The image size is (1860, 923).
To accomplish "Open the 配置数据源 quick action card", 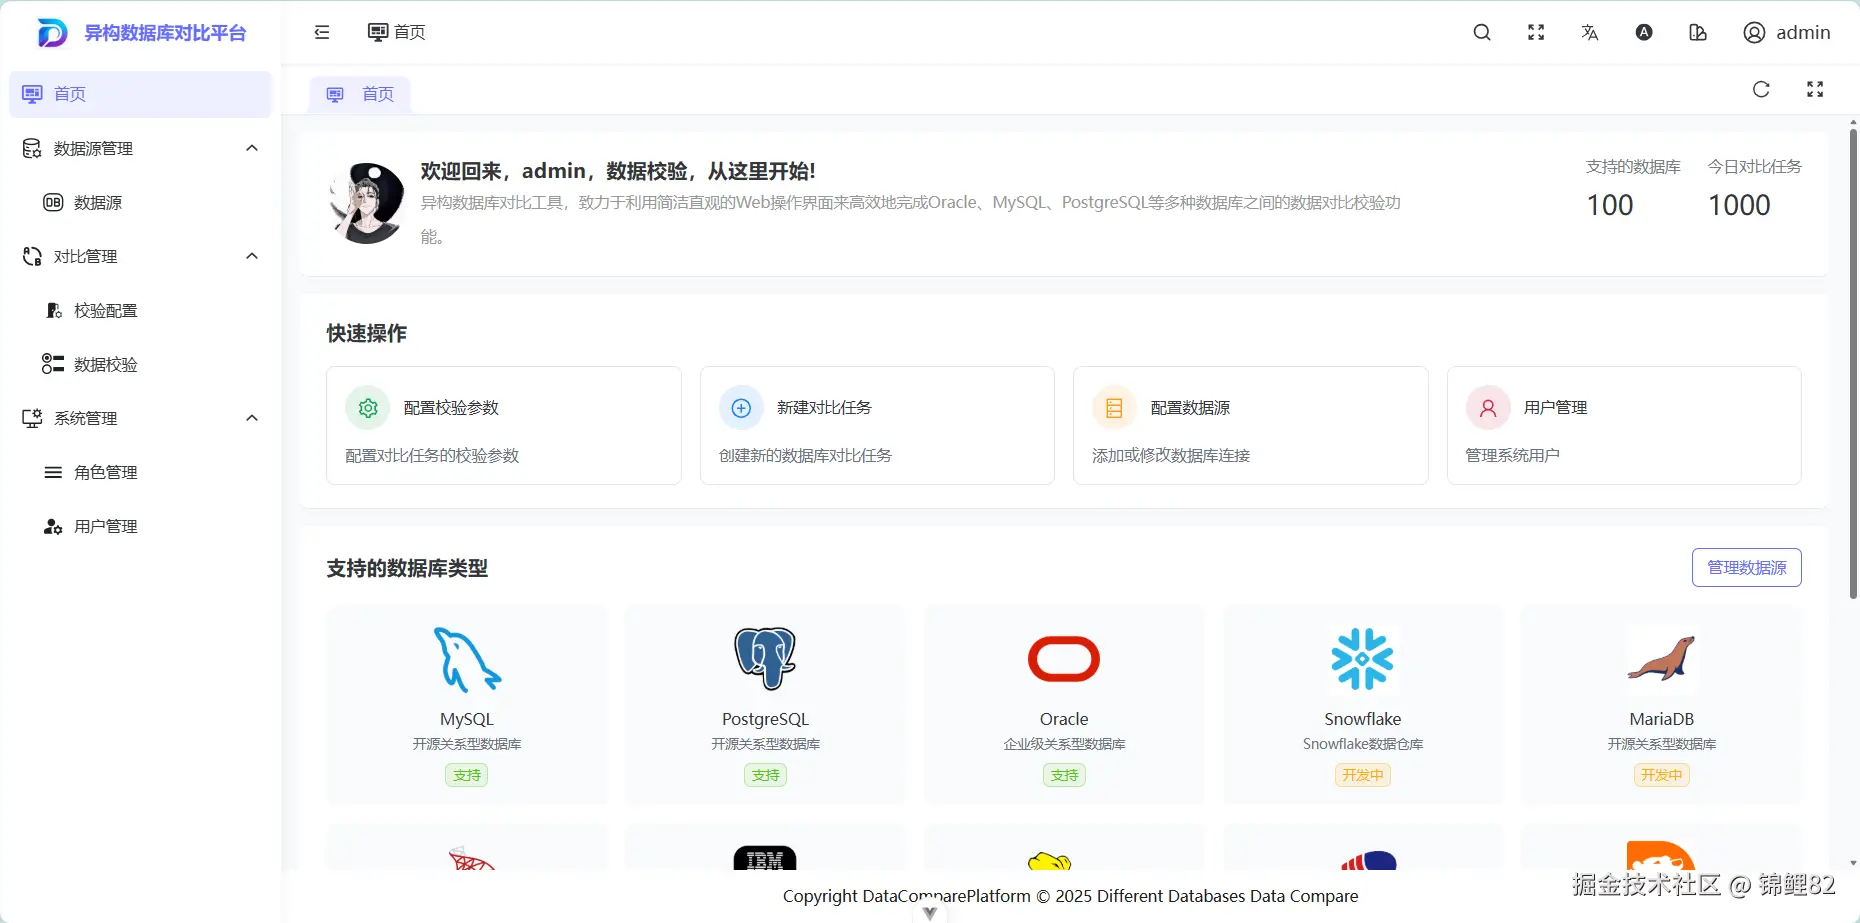I will pos(1250,426).
